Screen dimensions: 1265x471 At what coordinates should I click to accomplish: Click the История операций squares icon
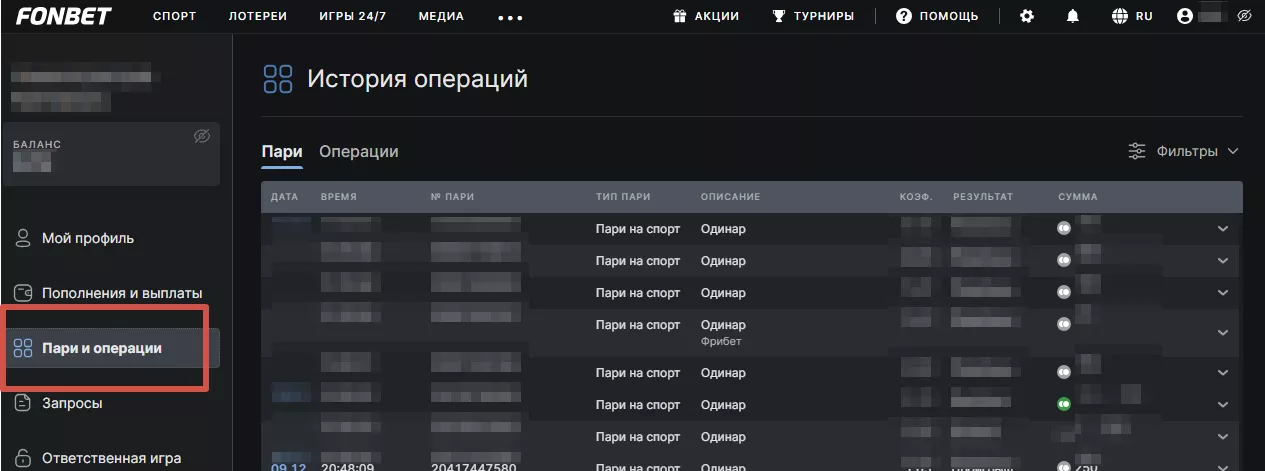pyautogui.click(x=277, y=79)
